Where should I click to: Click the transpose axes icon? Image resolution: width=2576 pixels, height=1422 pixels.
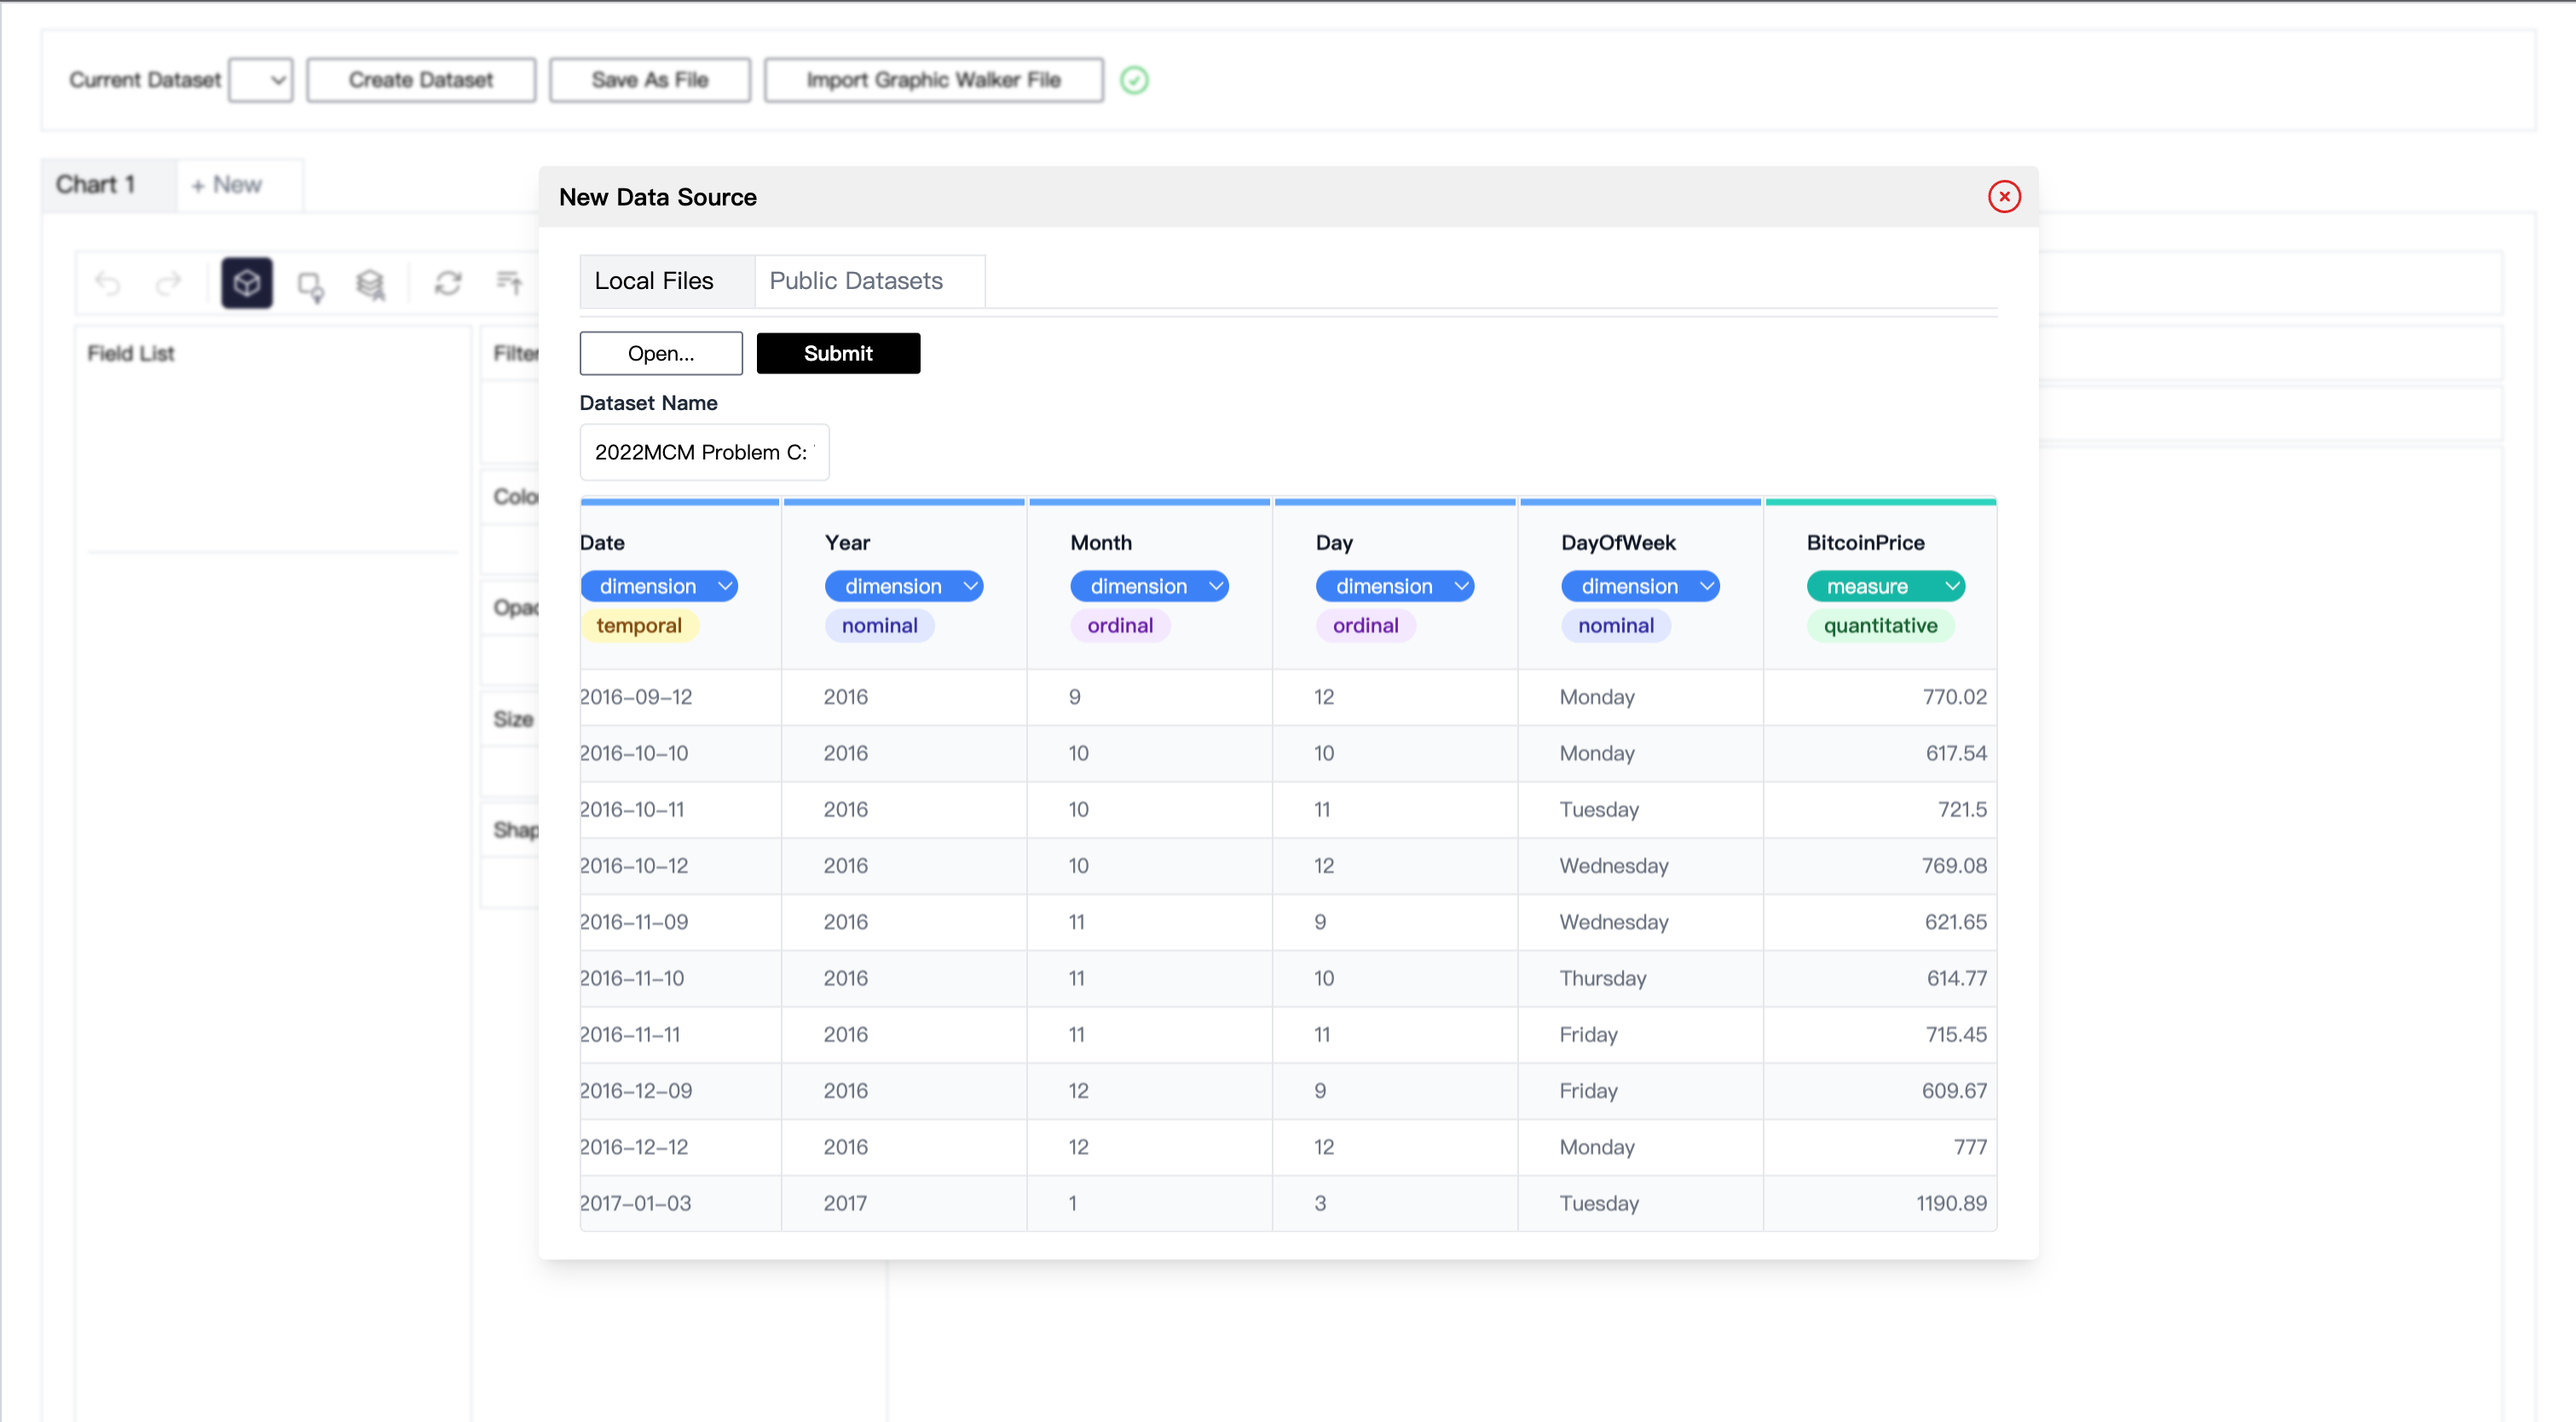[x=448, y=284]
